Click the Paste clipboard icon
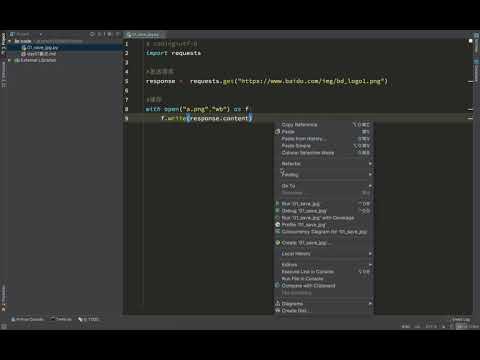 point(277,132)
